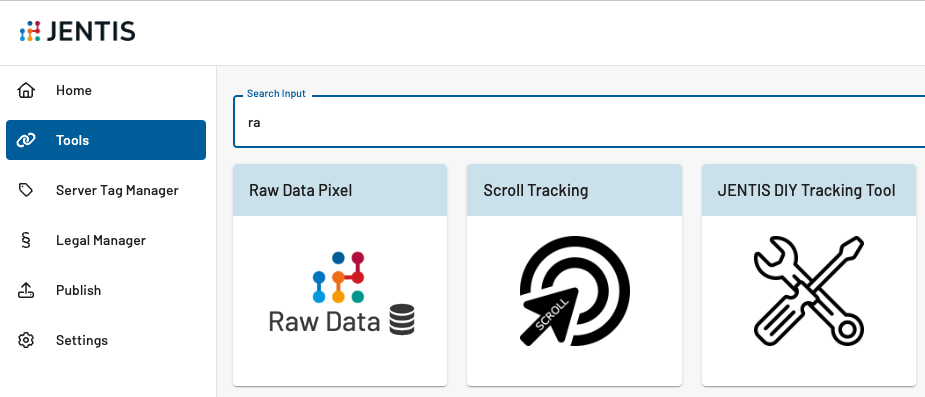Image resolution: width=925 pixels, height=397 pixels.
Task: Click the Publish upload icon
Action: click(x=26, y=290)
